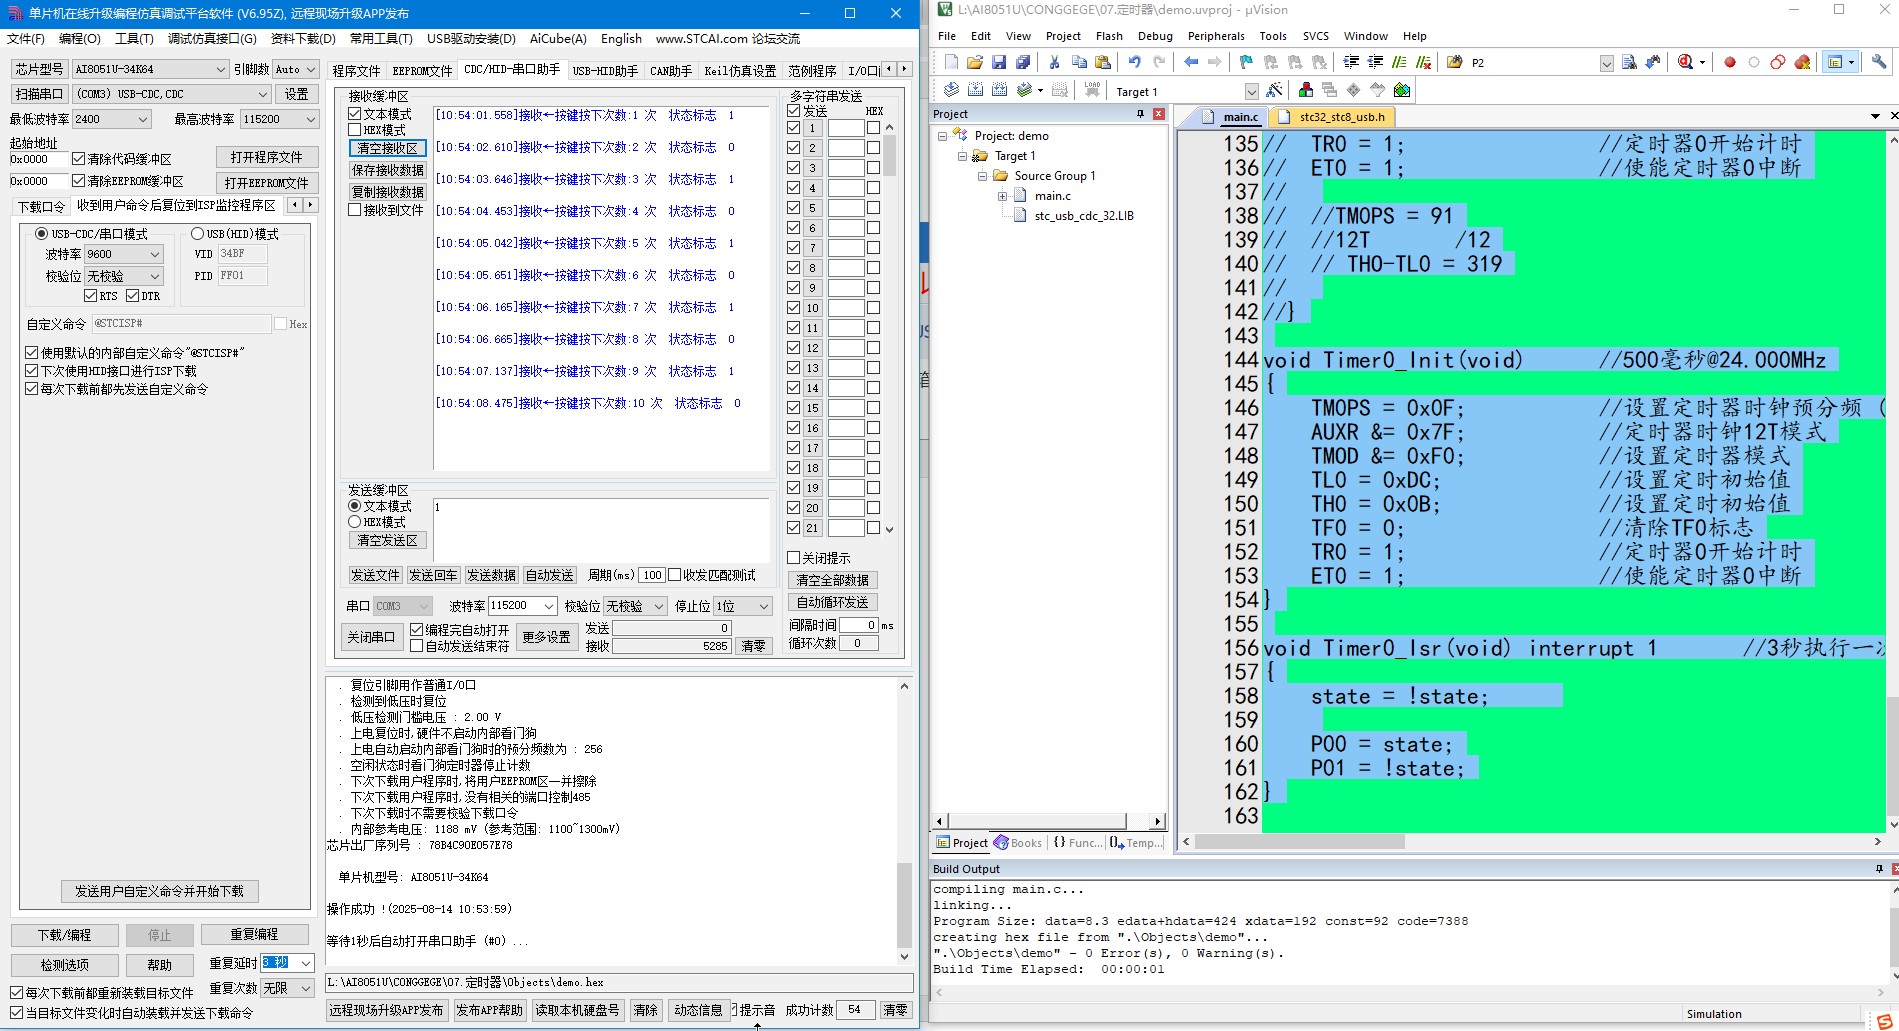The height and width of the screenshot is (1031, 1899).
Task: Toggle 编程完自动打开 checkbox
Action: [x=417, y=630]
